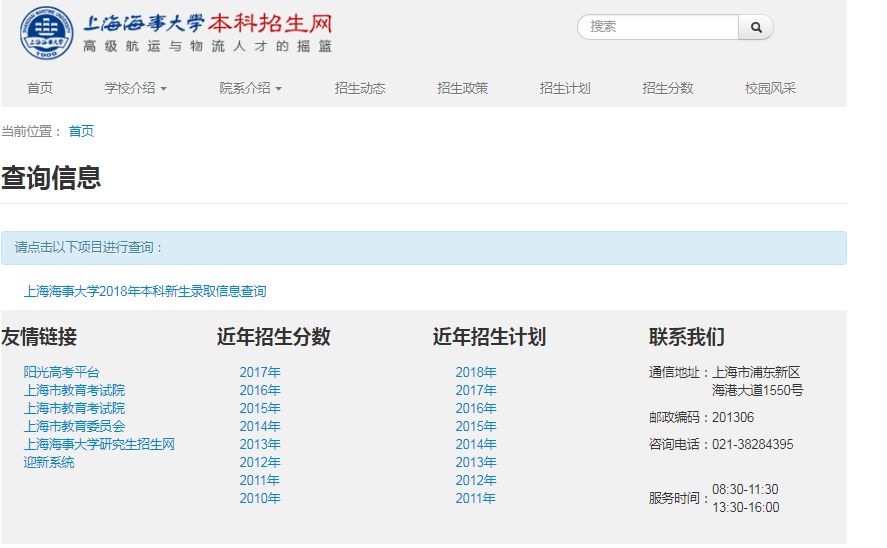887x548 pixels.
Task: Select 招生计划 in the navigation bar
Action: click(x=565, y=88)
